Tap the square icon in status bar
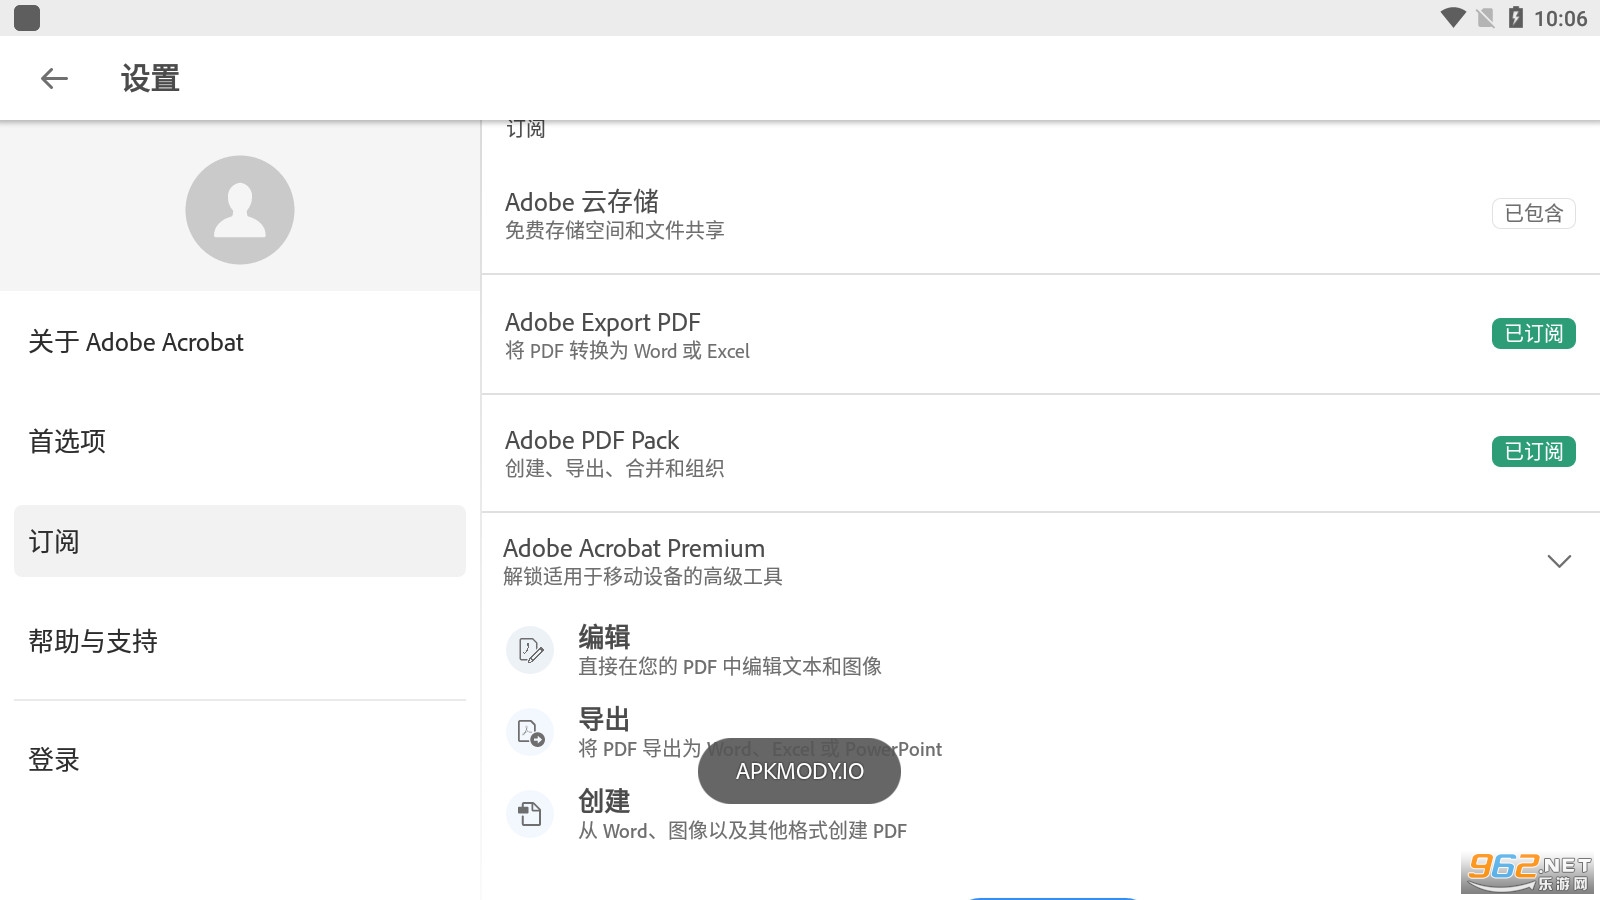1600x900 pixels. pyautogui.click(x=27, y=18)
